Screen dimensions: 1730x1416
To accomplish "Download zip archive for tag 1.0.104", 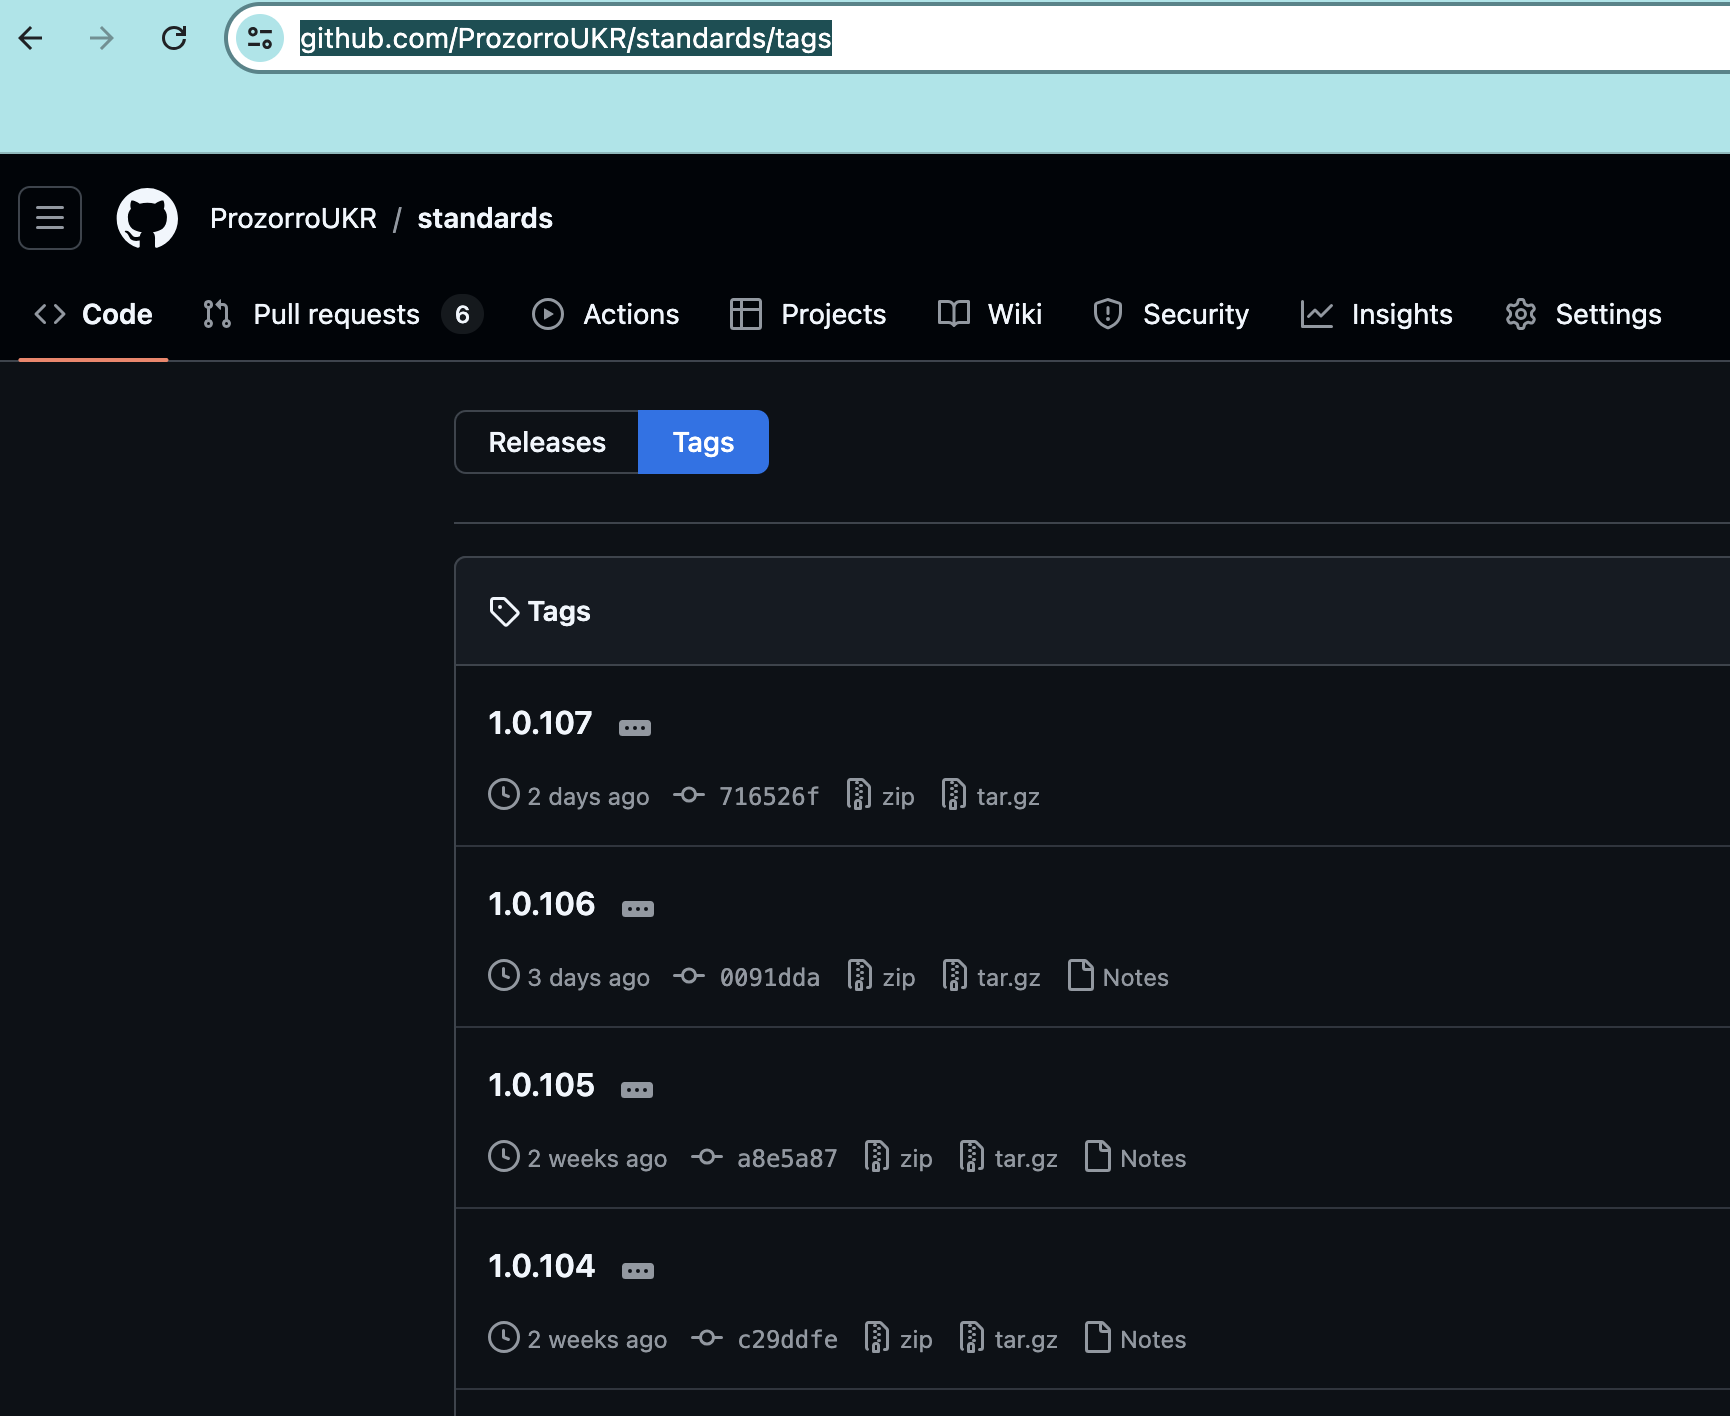I will coord(898,1339).
